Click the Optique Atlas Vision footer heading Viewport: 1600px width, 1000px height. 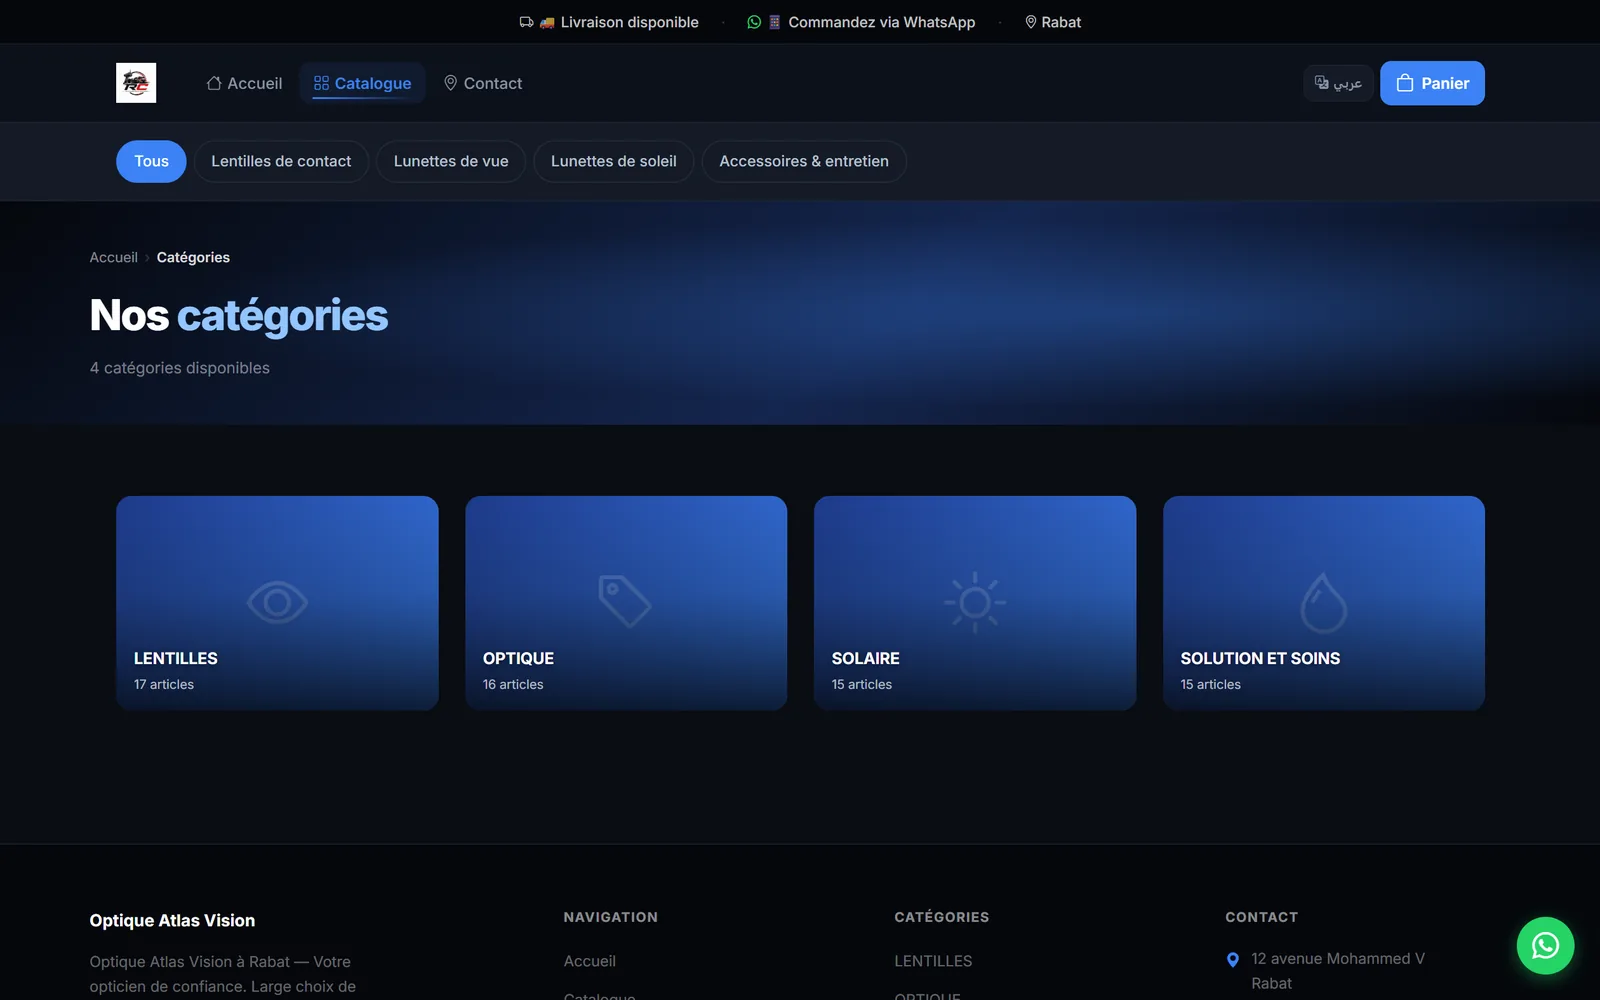click(x=172, y=920)
